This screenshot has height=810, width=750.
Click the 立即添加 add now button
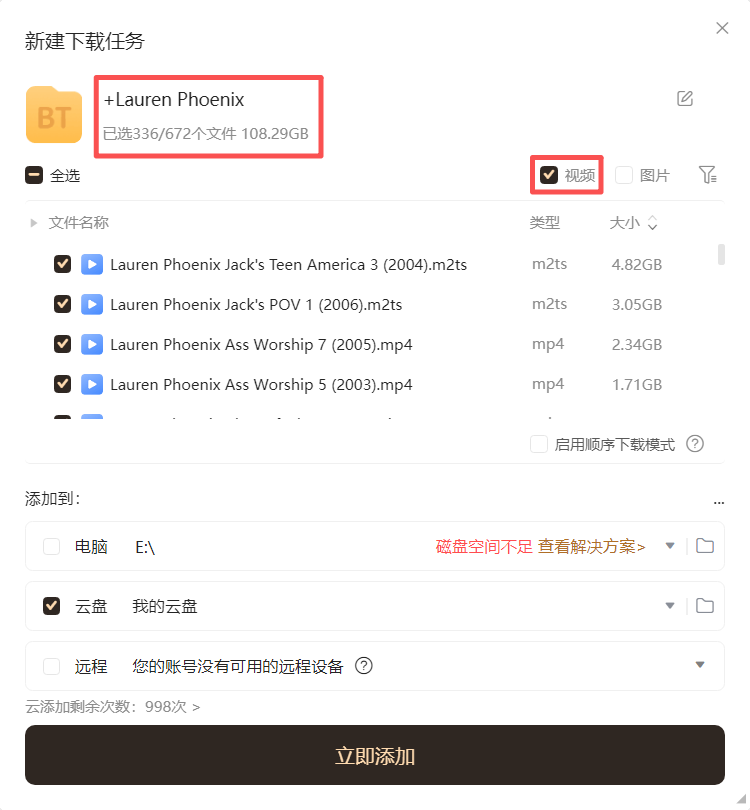(375, 755)
